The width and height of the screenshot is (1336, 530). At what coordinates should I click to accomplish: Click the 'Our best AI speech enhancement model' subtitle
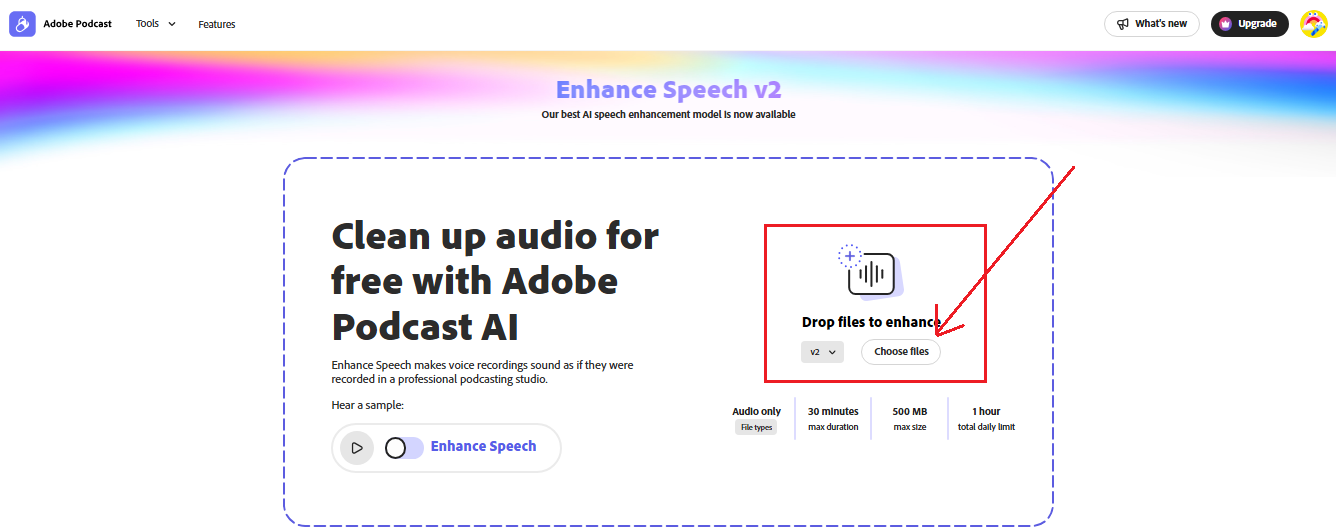click(x=668, y=115)
